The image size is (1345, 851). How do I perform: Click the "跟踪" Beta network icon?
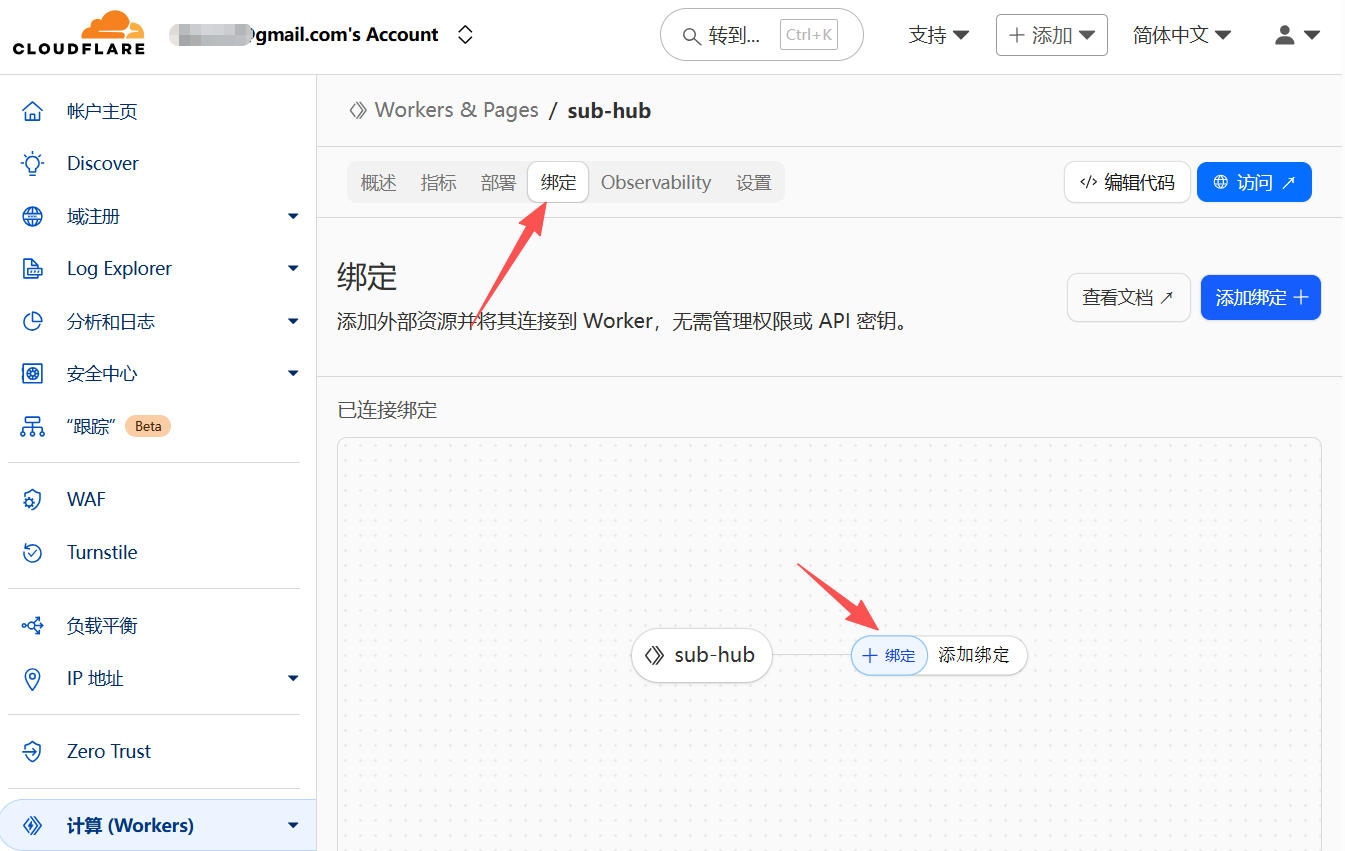coord(33,427)
